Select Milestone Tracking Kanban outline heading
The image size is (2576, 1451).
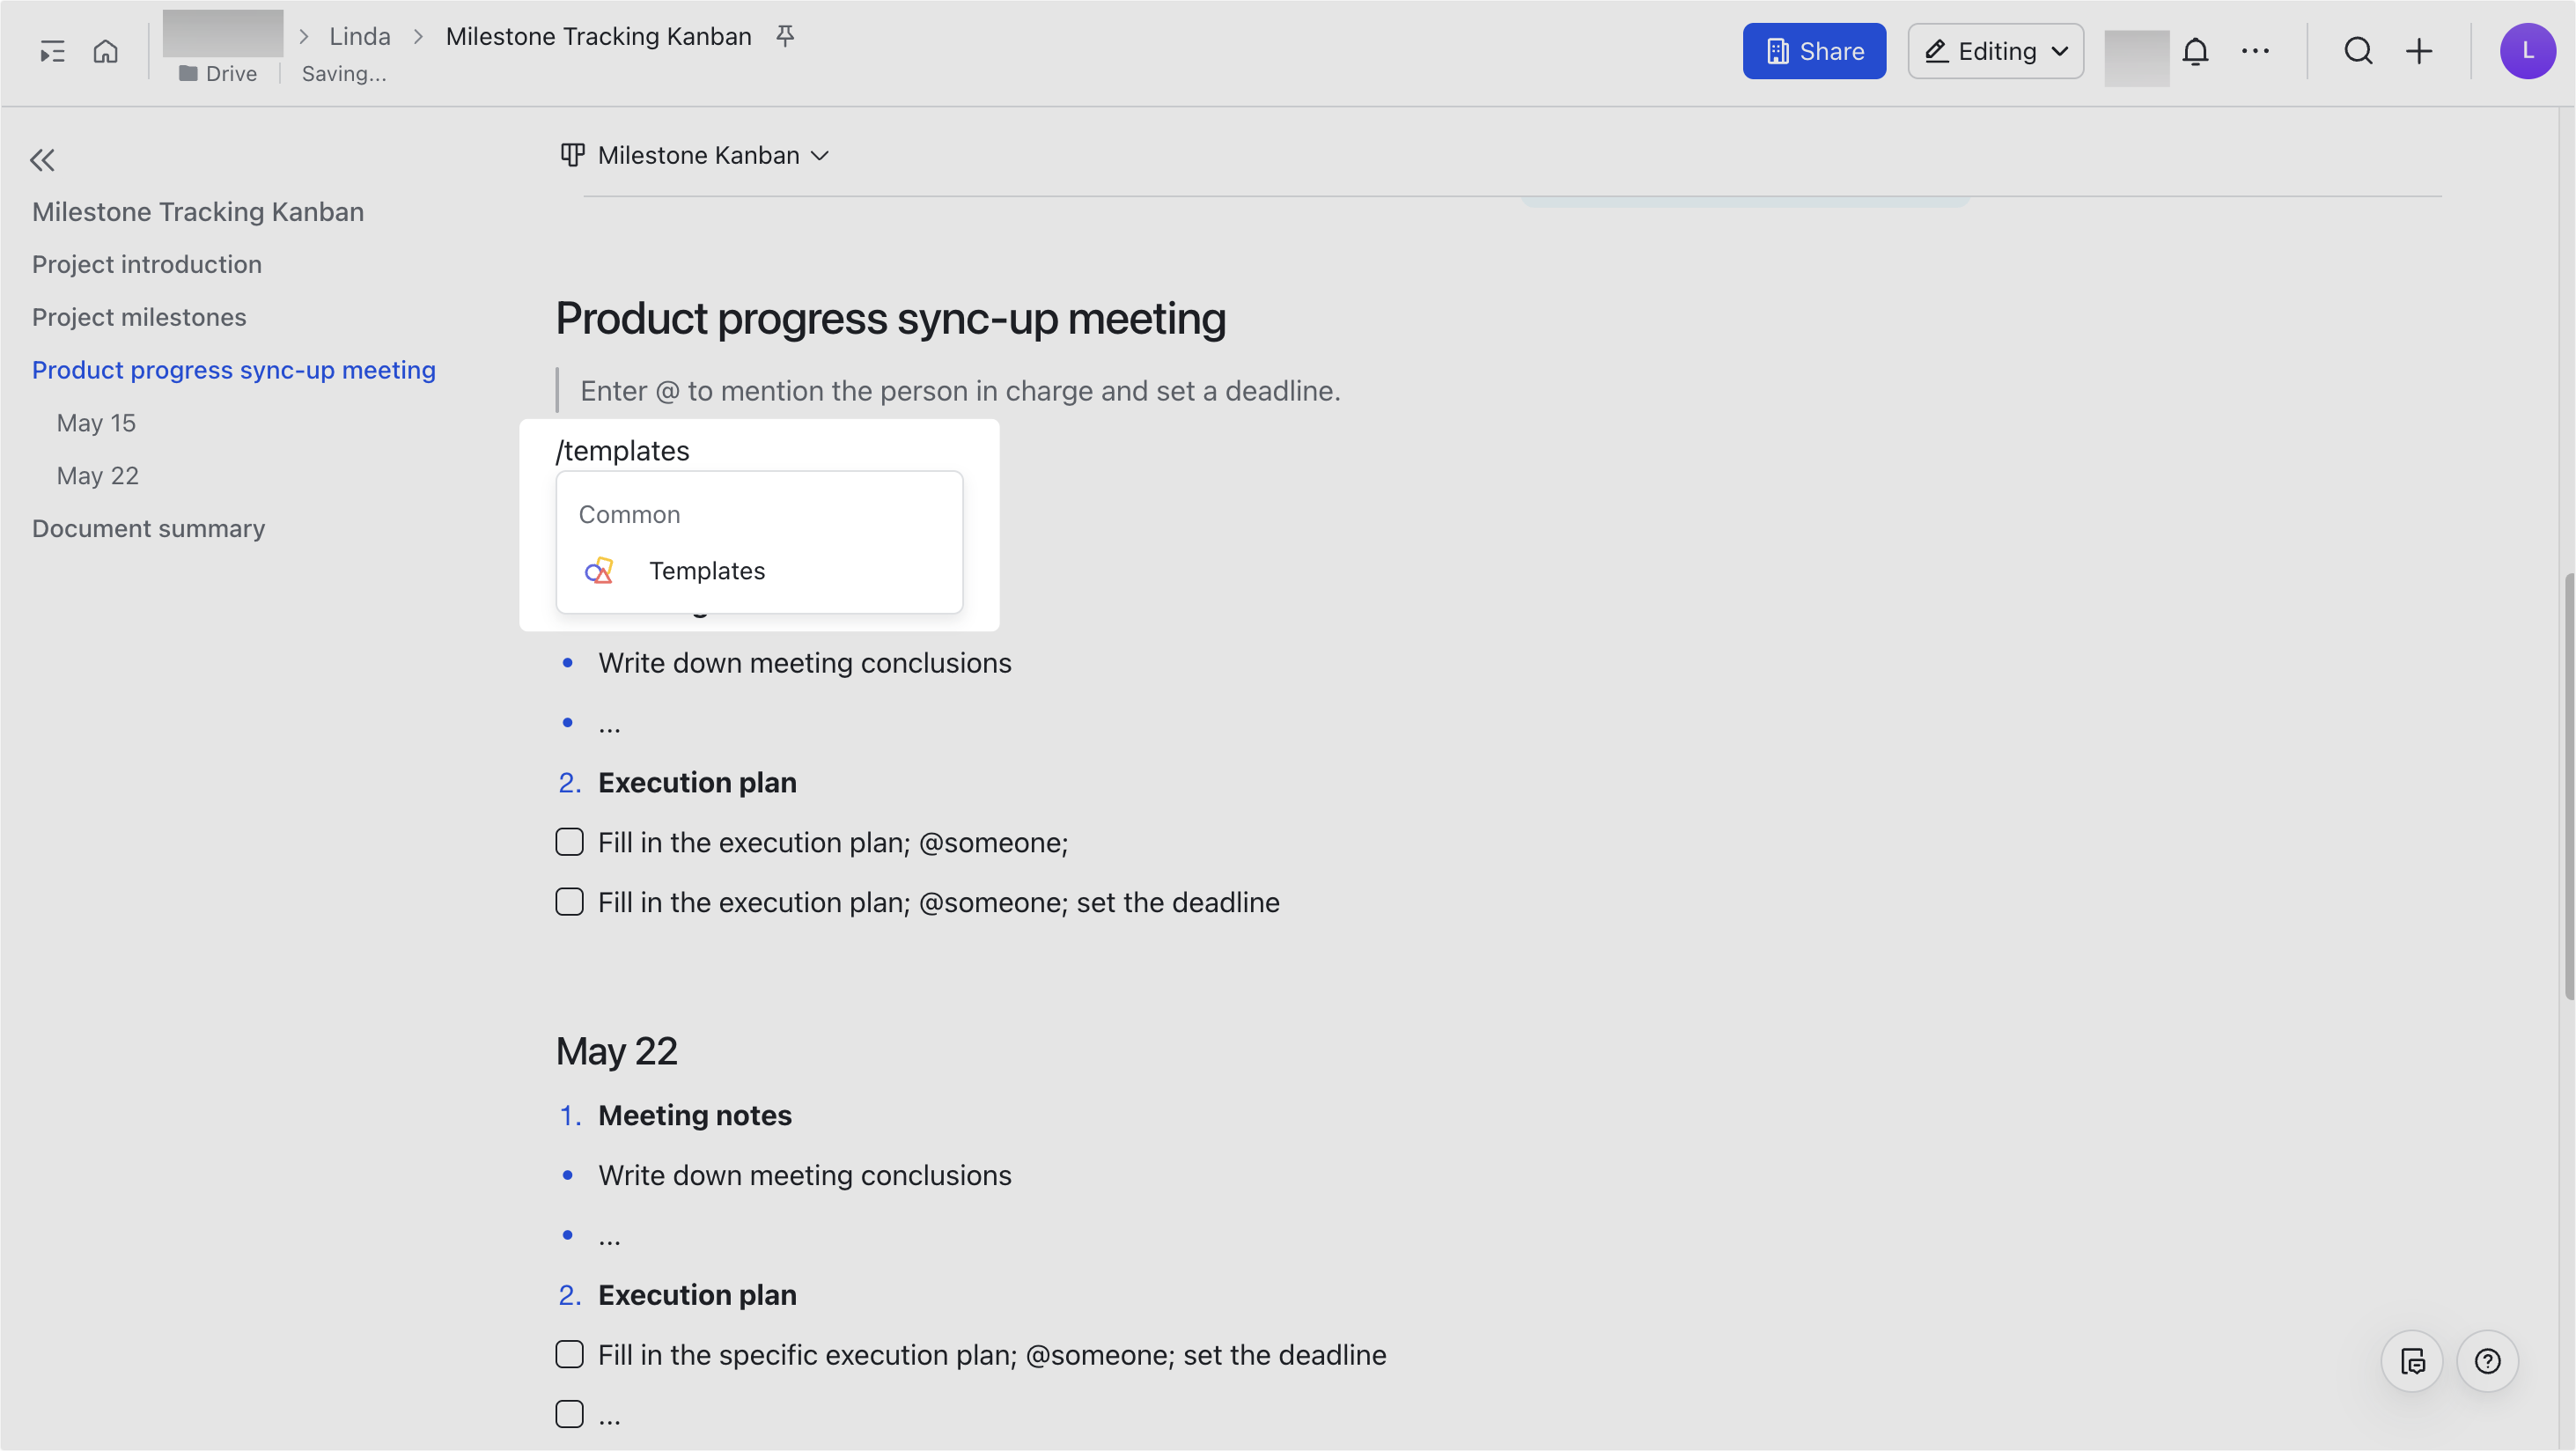tap(198, 212)
